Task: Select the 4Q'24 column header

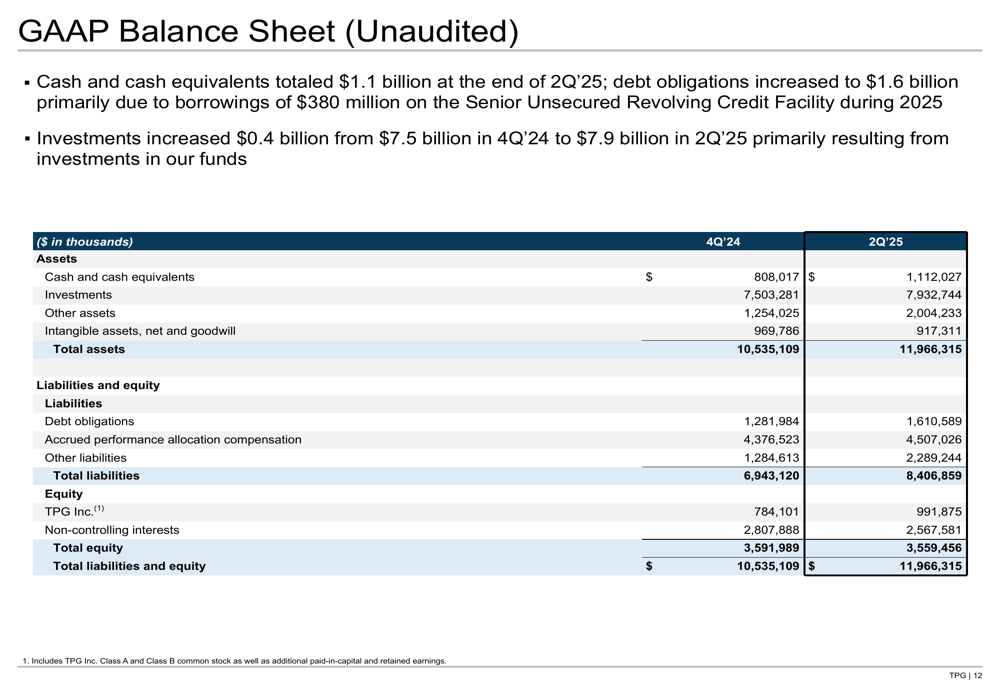Action: 723,242
